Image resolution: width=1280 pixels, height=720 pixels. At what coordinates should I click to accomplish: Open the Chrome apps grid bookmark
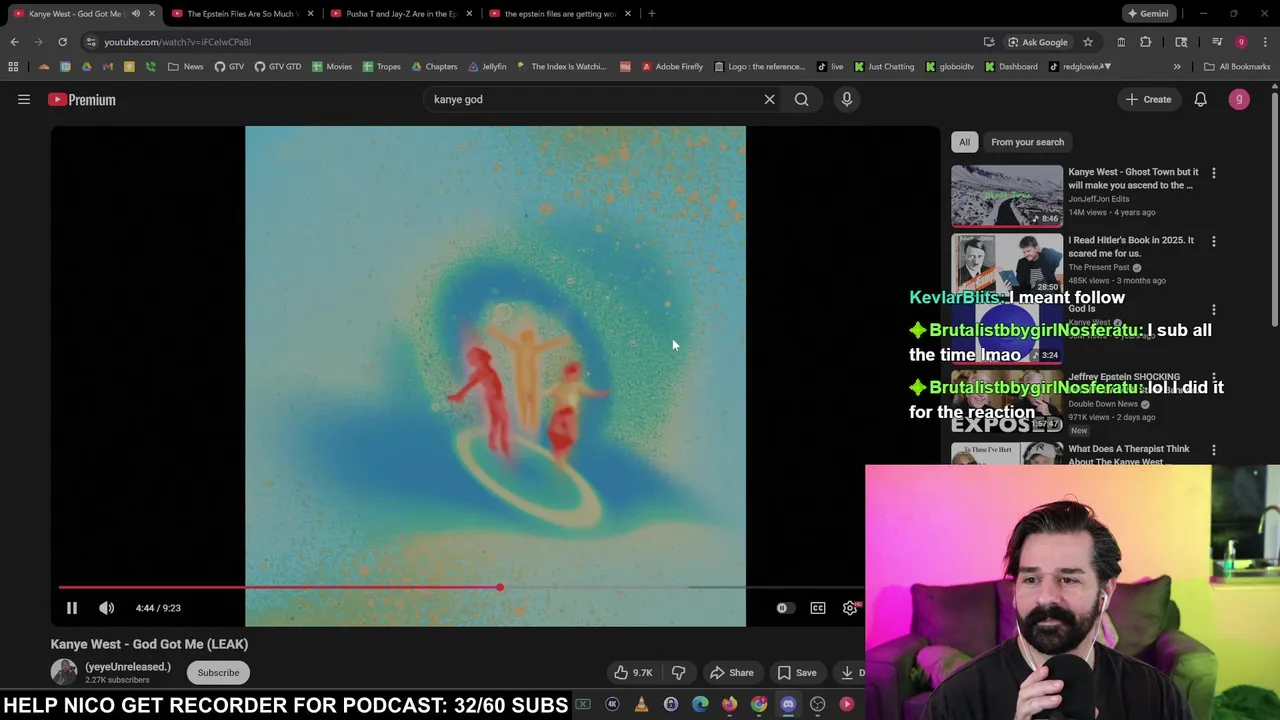(13, 67)
